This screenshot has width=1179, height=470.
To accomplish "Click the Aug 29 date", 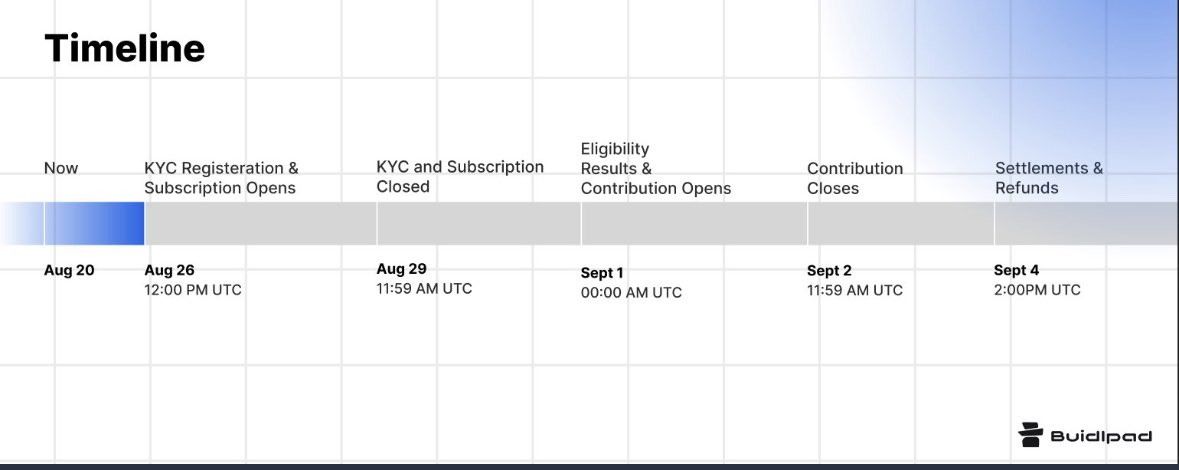I will click(x=402, y=268).
